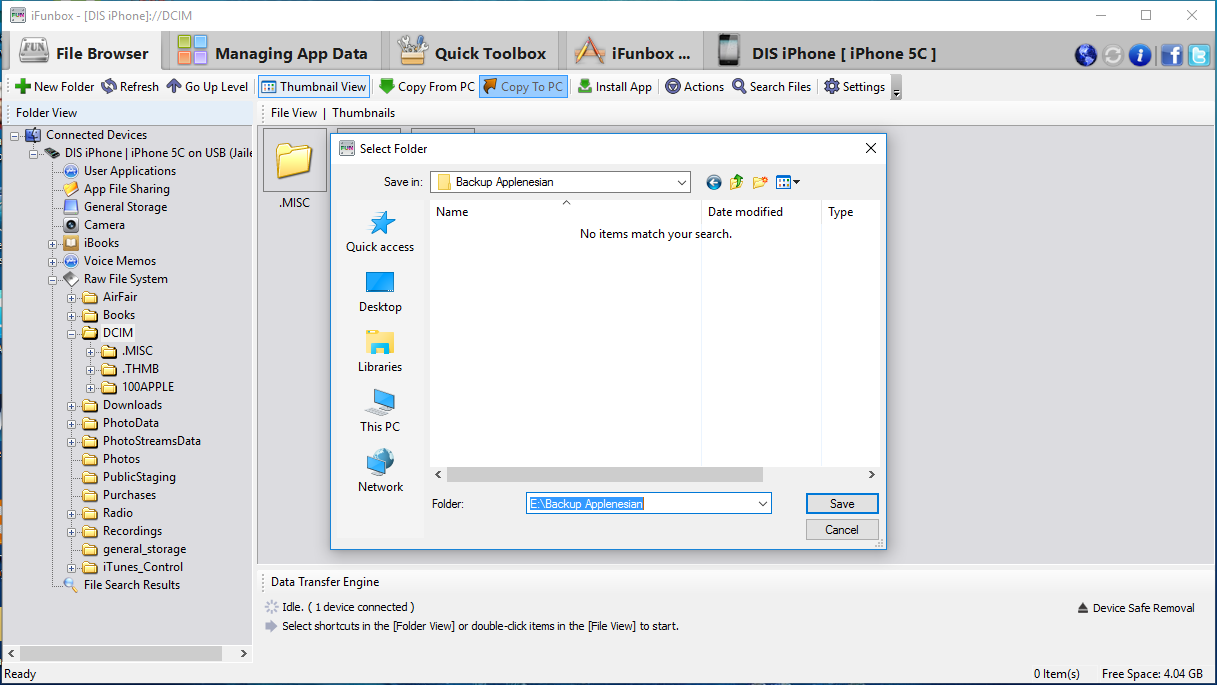The width and height of the screenshot is (1217, 685).
Task: Expand the AirFair folder node
Action: pyautogui.click(x=72, y=297)
